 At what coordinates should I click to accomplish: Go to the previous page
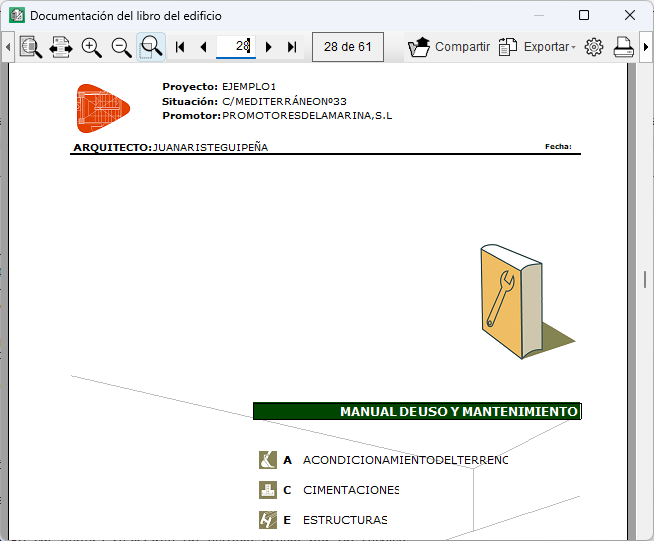pyautogui.click(x=204, y=47)
